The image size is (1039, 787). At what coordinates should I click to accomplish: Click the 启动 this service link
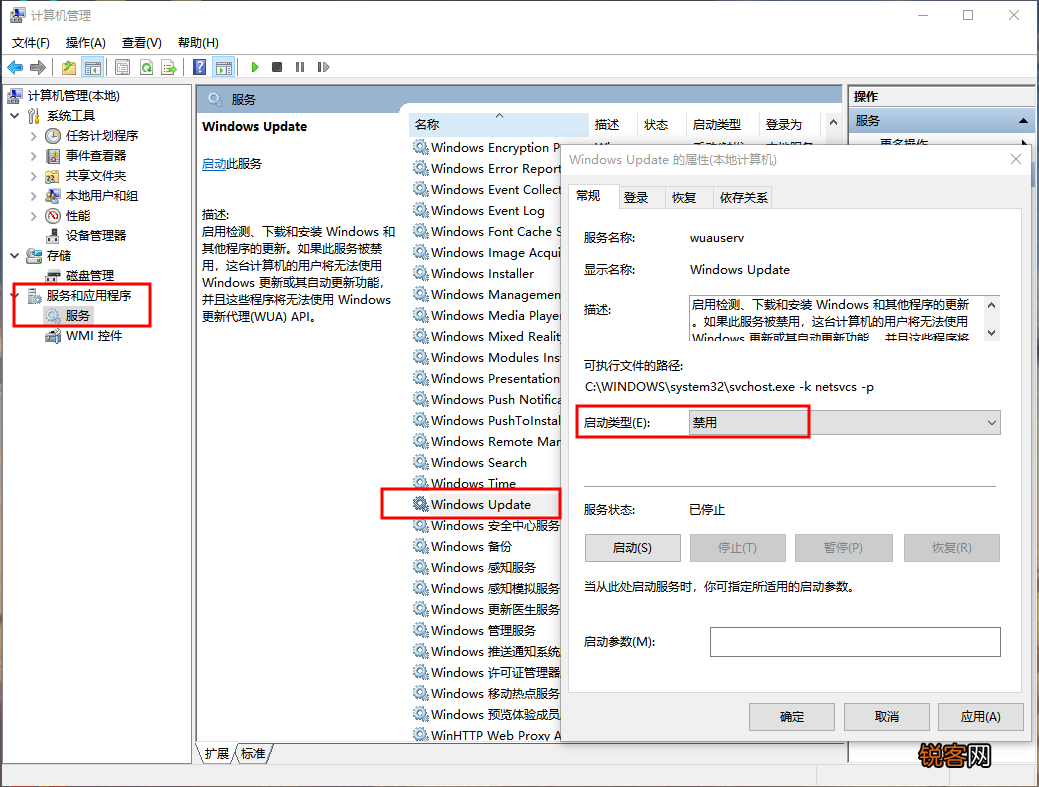pos(214,164)
